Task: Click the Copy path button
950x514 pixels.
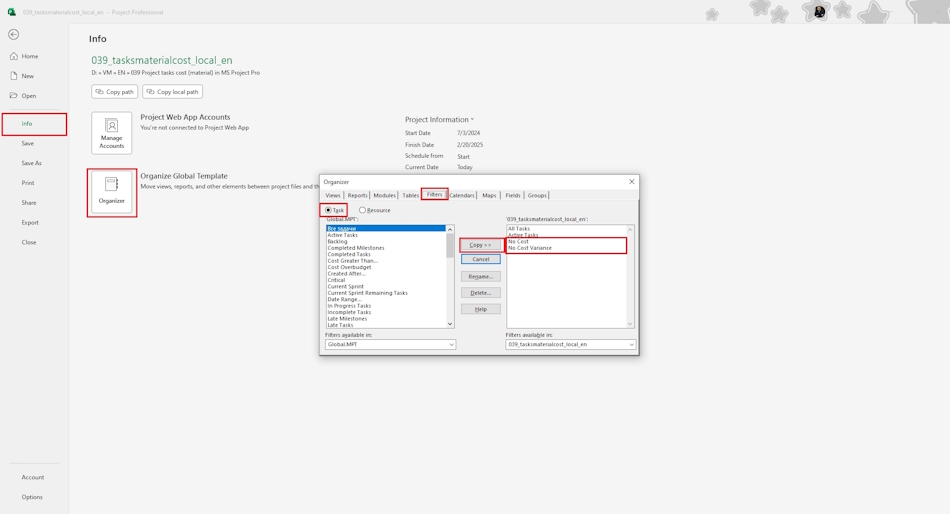Action: 115,92
